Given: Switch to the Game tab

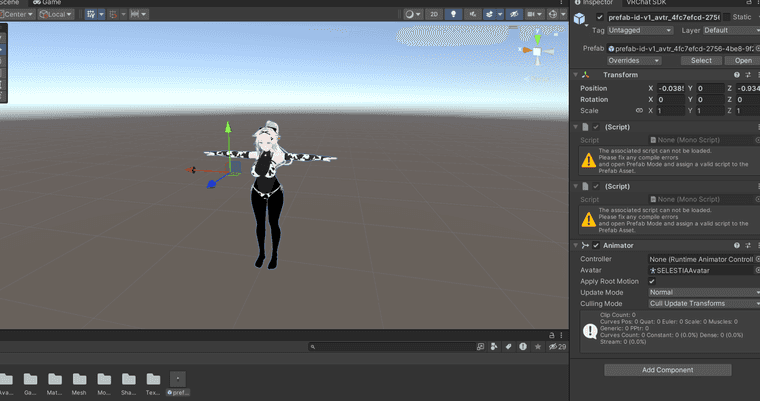Looking at the screenshot, I should coord(47,2).
